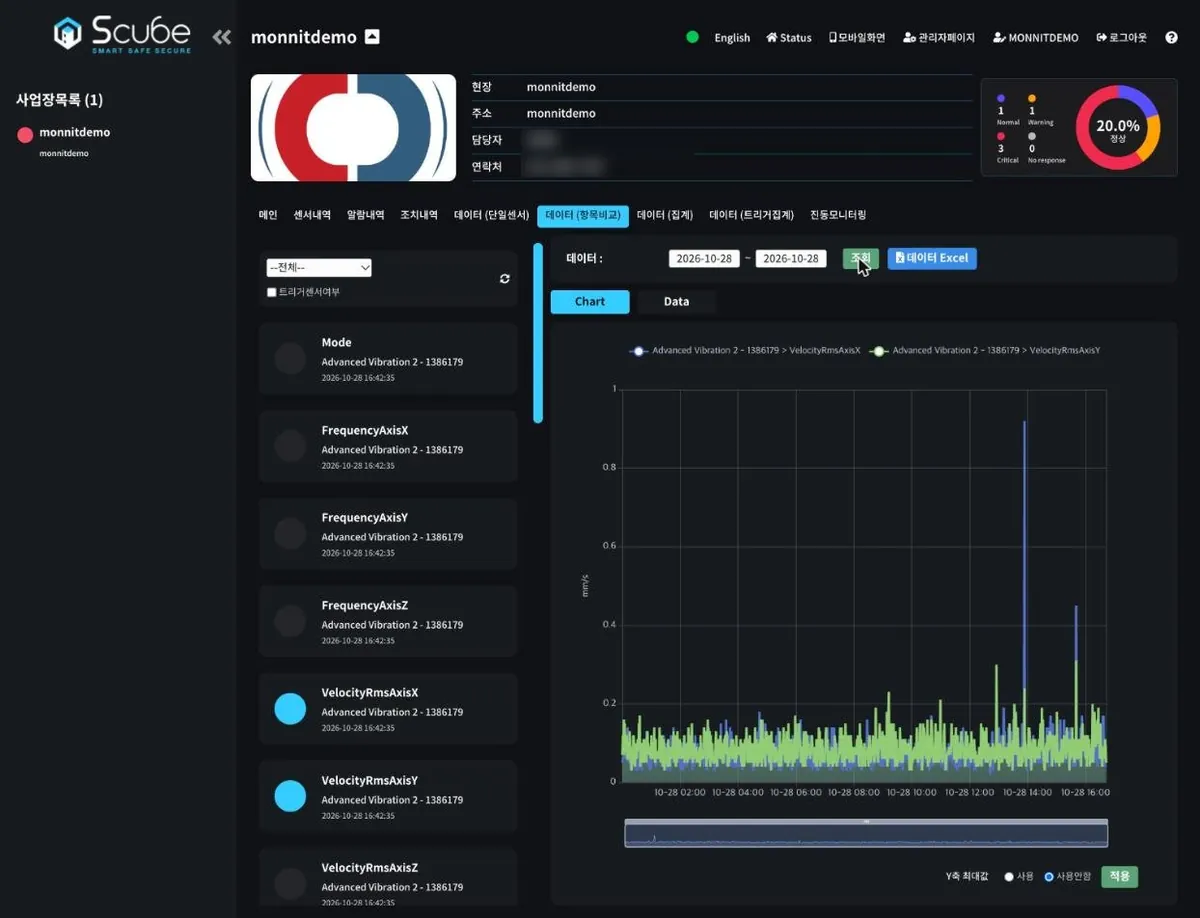Viewport: 1200px width, 918px height.
Task: Toggle FrequencyAxisY sensor circle
Action: tap(290, 533)
